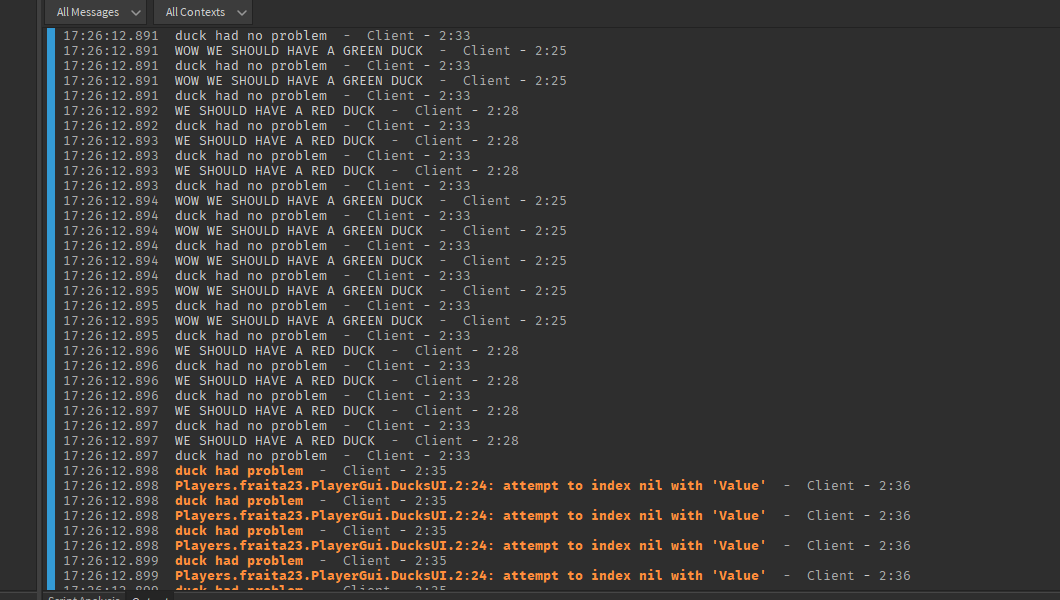
Task: Click the chevron arrow beside All Messages
Action: (137, 13)
